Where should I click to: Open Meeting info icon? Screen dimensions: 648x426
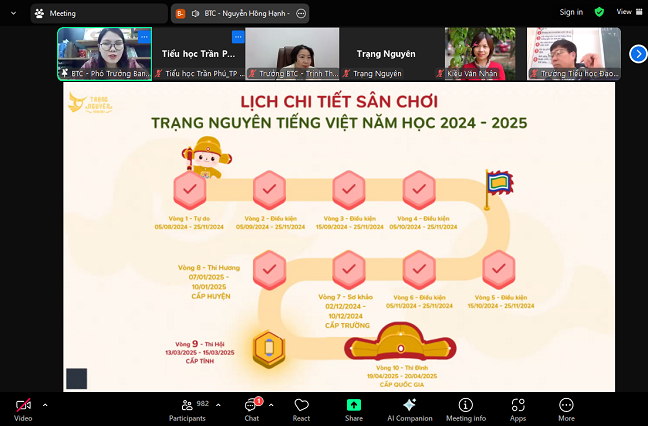tap(466, 405)
